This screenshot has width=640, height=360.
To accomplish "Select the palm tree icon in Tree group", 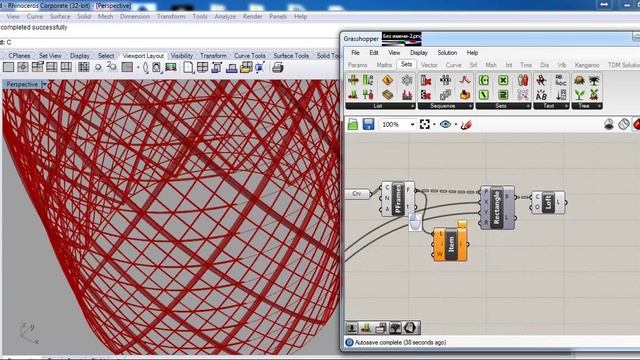I will (594, 80).
